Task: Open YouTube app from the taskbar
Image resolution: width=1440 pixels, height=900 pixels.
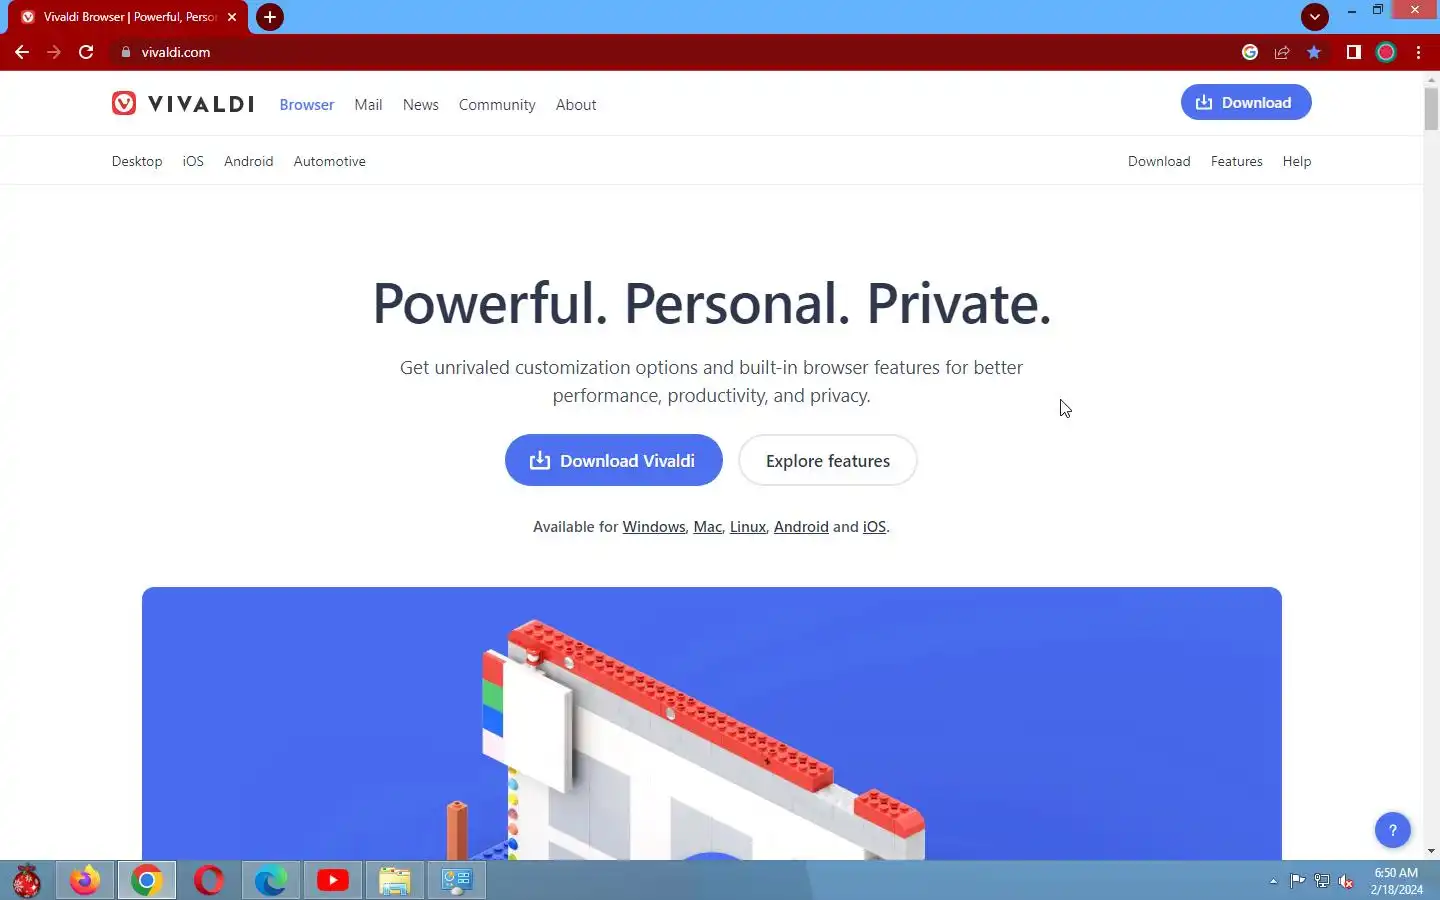Action: 333,880
